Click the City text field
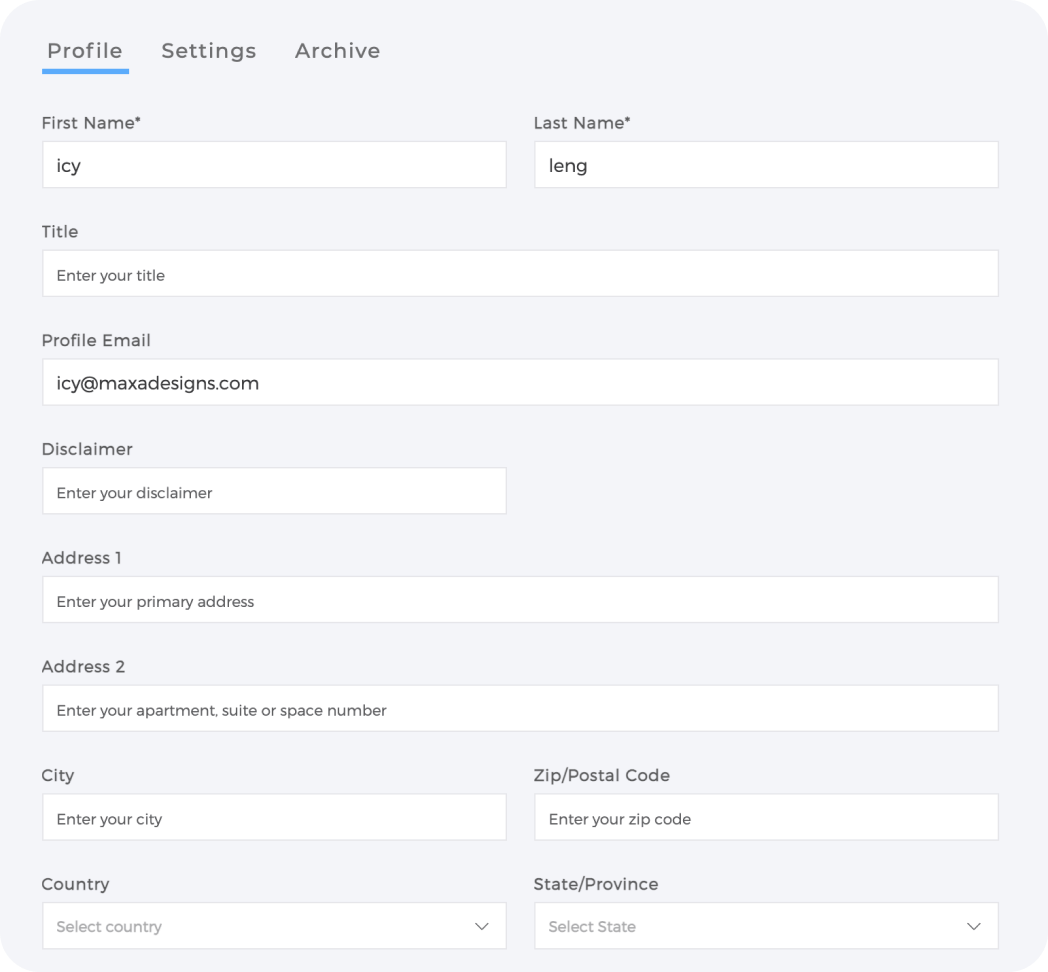 274,818
